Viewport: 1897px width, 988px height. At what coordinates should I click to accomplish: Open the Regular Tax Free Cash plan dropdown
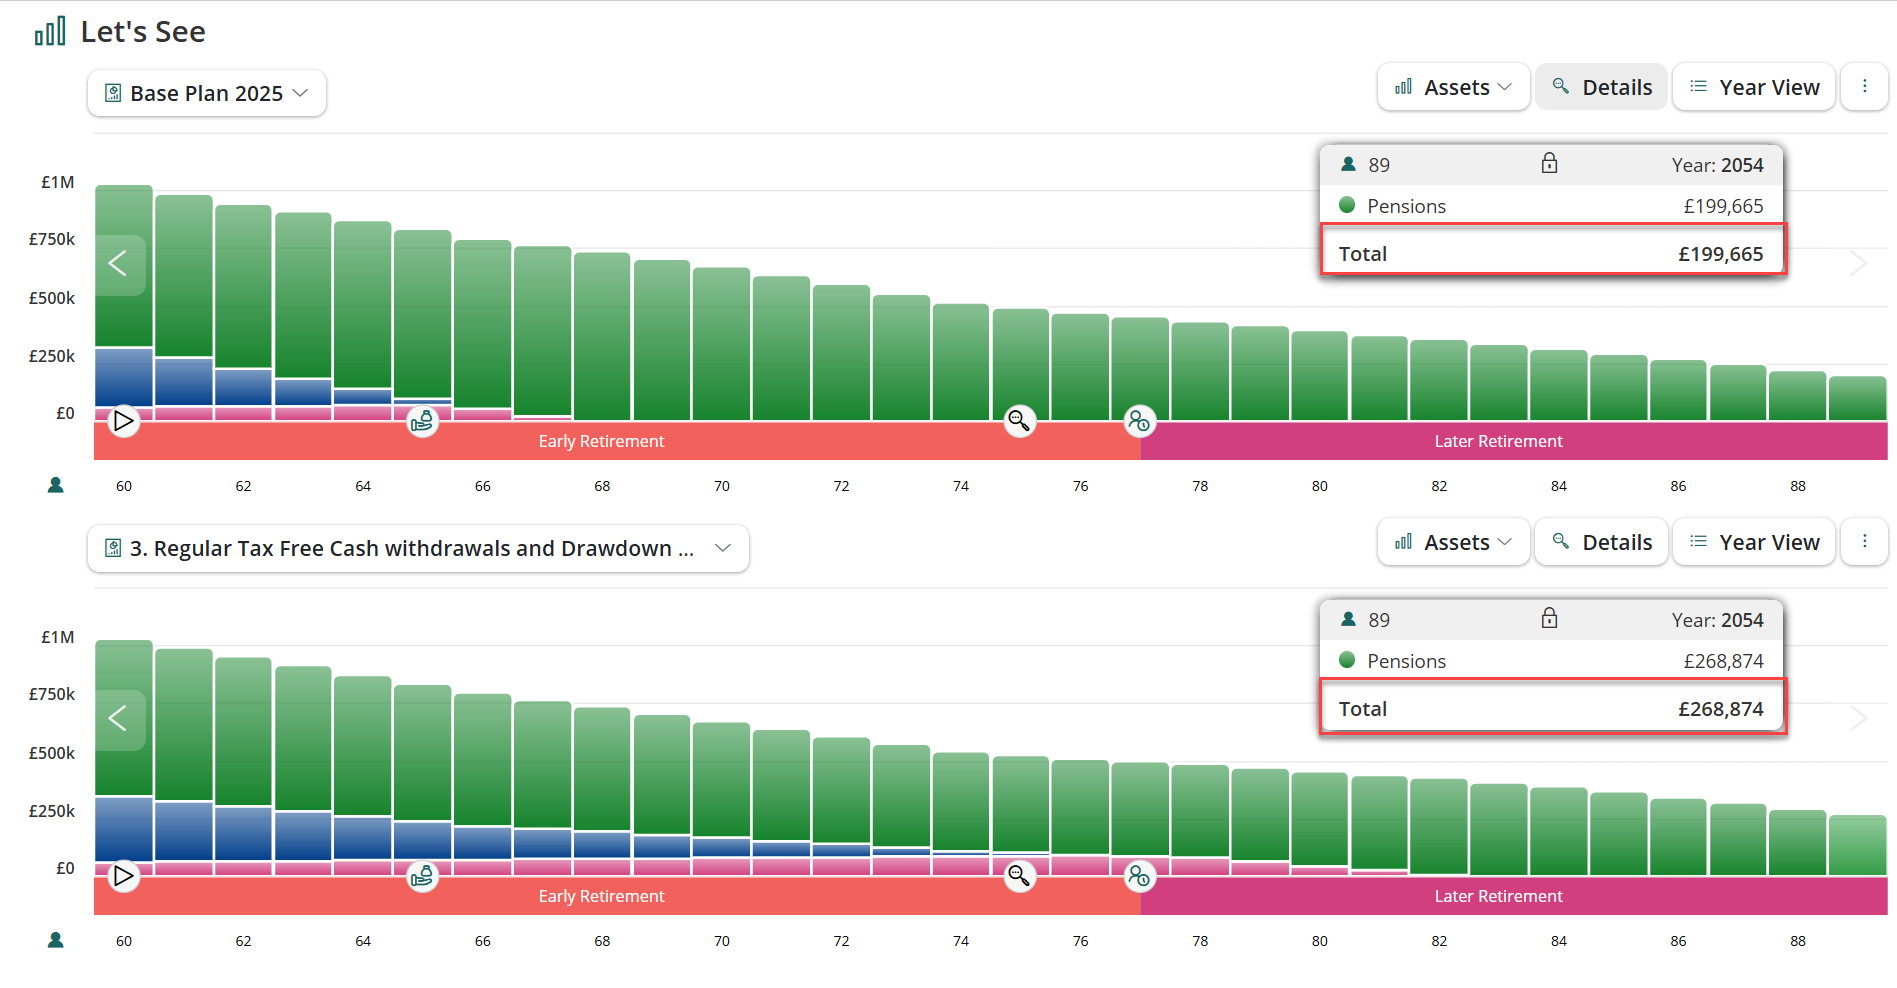click(418, 548)
